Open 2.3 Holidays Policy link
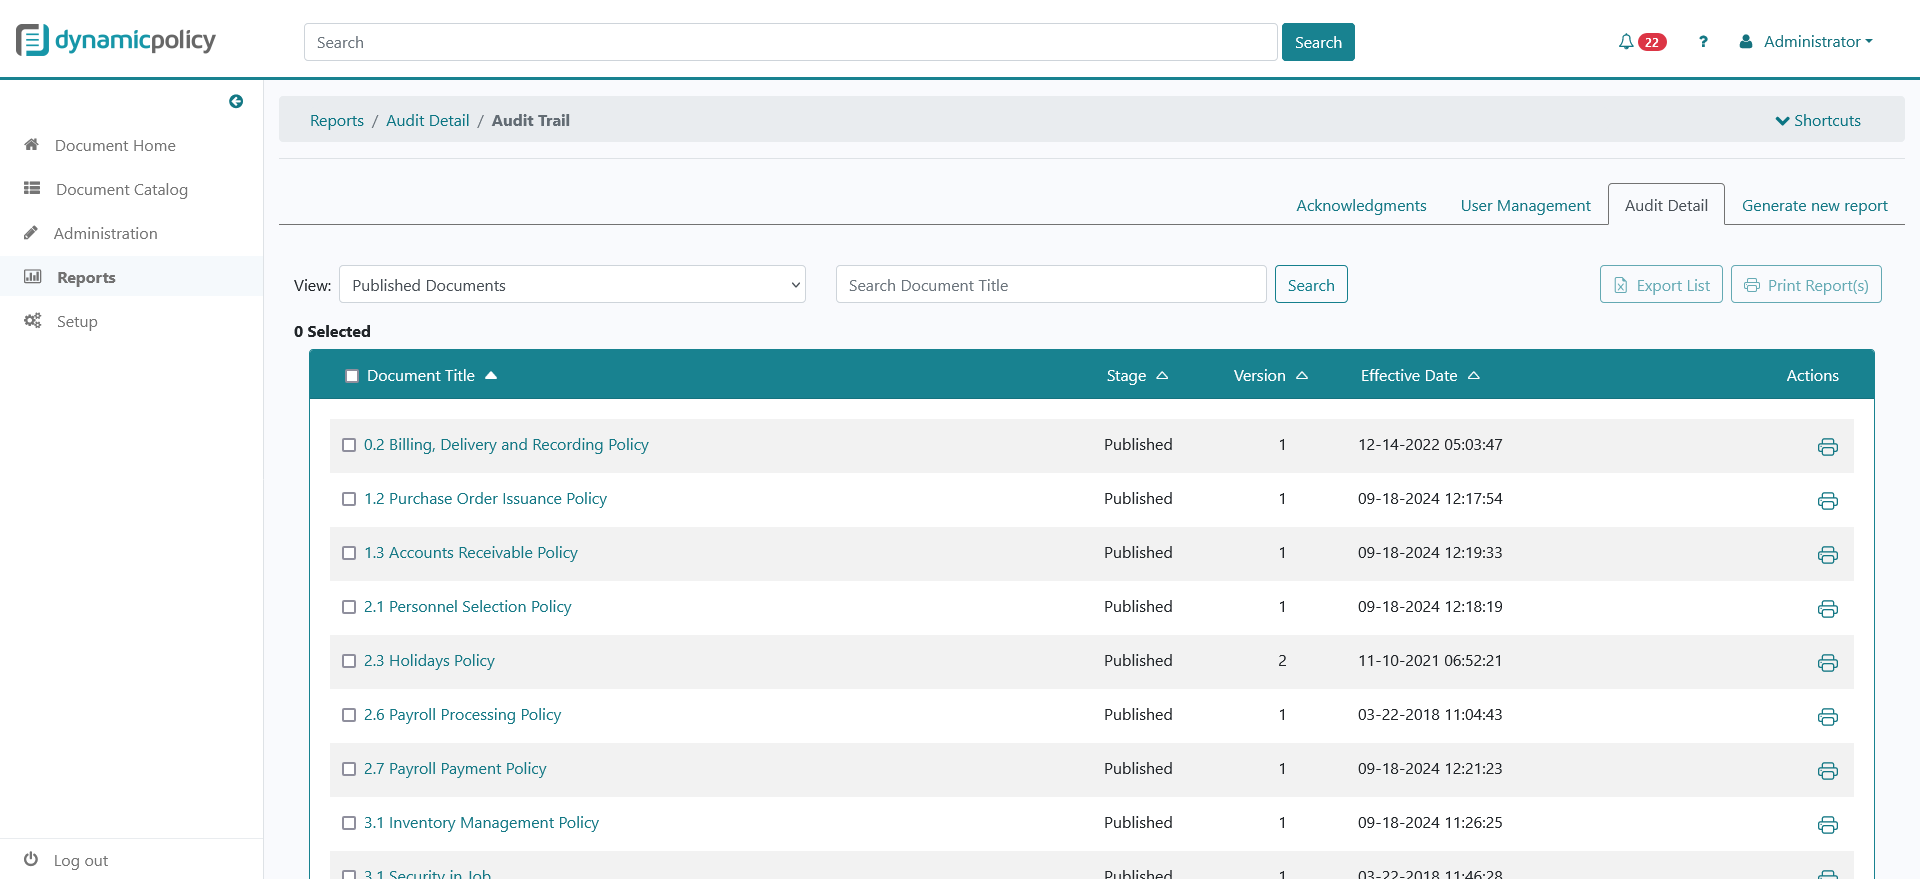Viewport: 1920px width, 879px height. [x=429, y=661]
